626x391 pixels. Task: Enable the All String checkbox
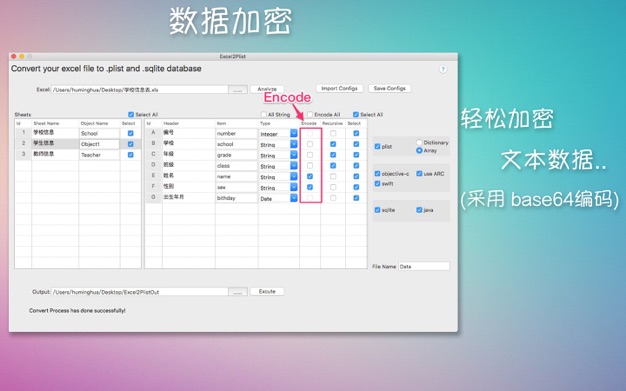pos(263,115)
